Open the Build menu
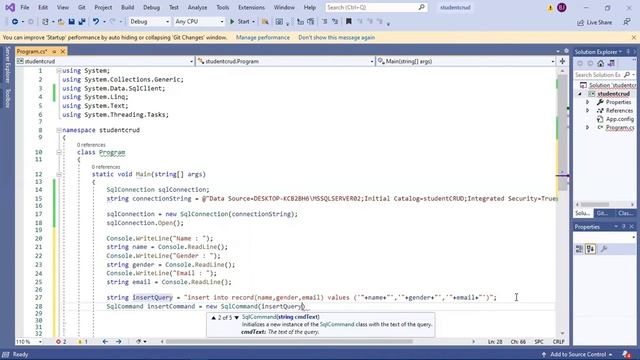 pos(127,7)
